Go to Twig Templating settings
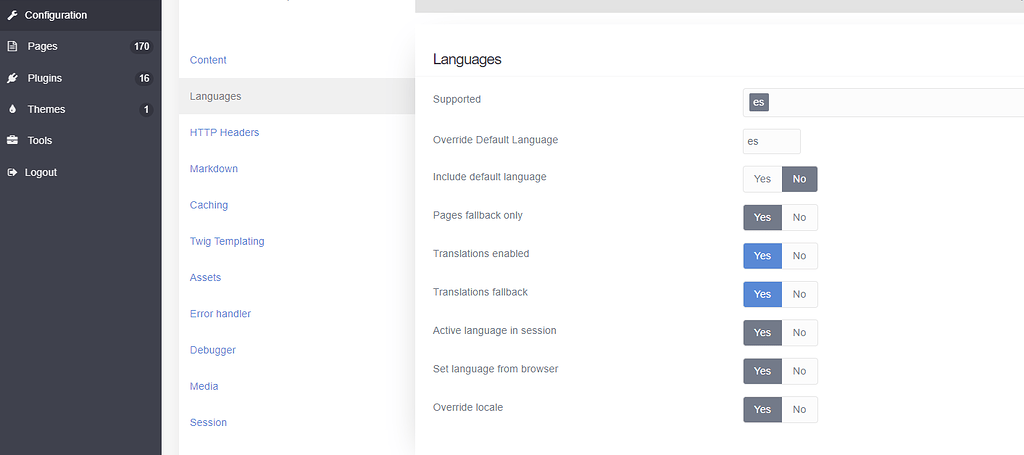This screenshot has height=455, width=1024. 227,241
